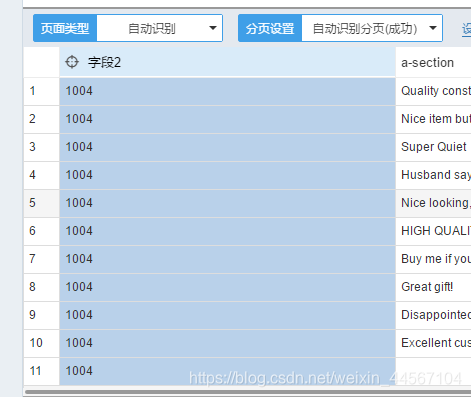Select row number 11 header
471x397 pixels.
coord(42,371)
